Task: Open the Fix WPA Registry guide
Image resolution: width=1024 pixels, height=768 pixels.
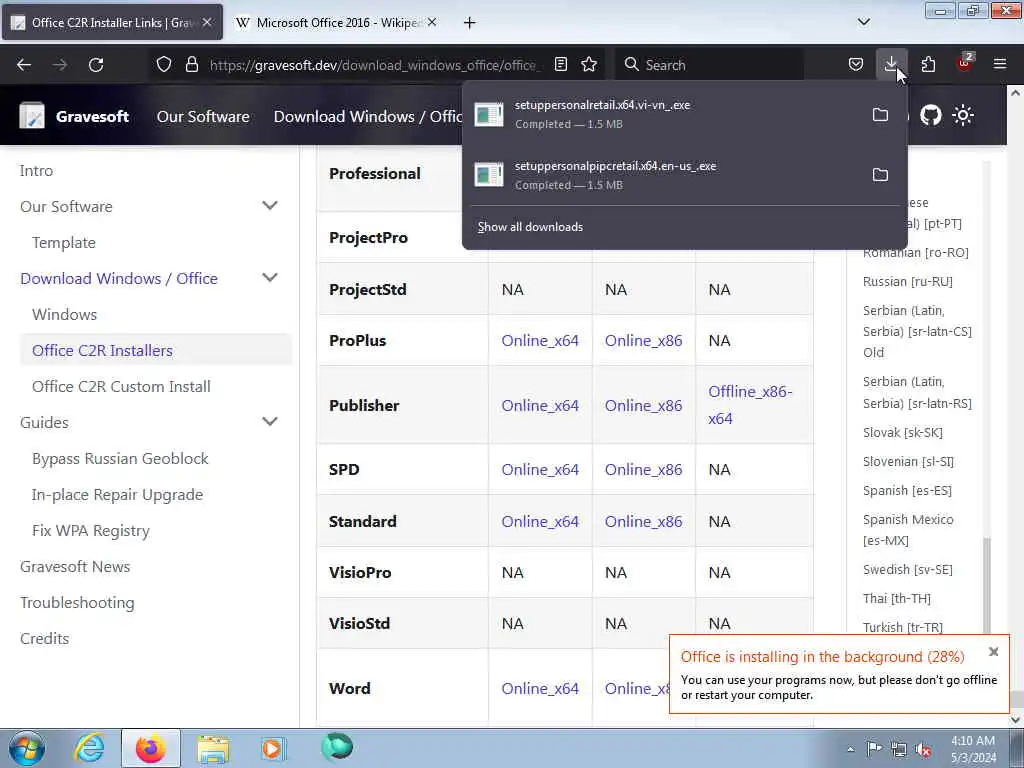Action: pyautogui.click(x=91, y=530)
